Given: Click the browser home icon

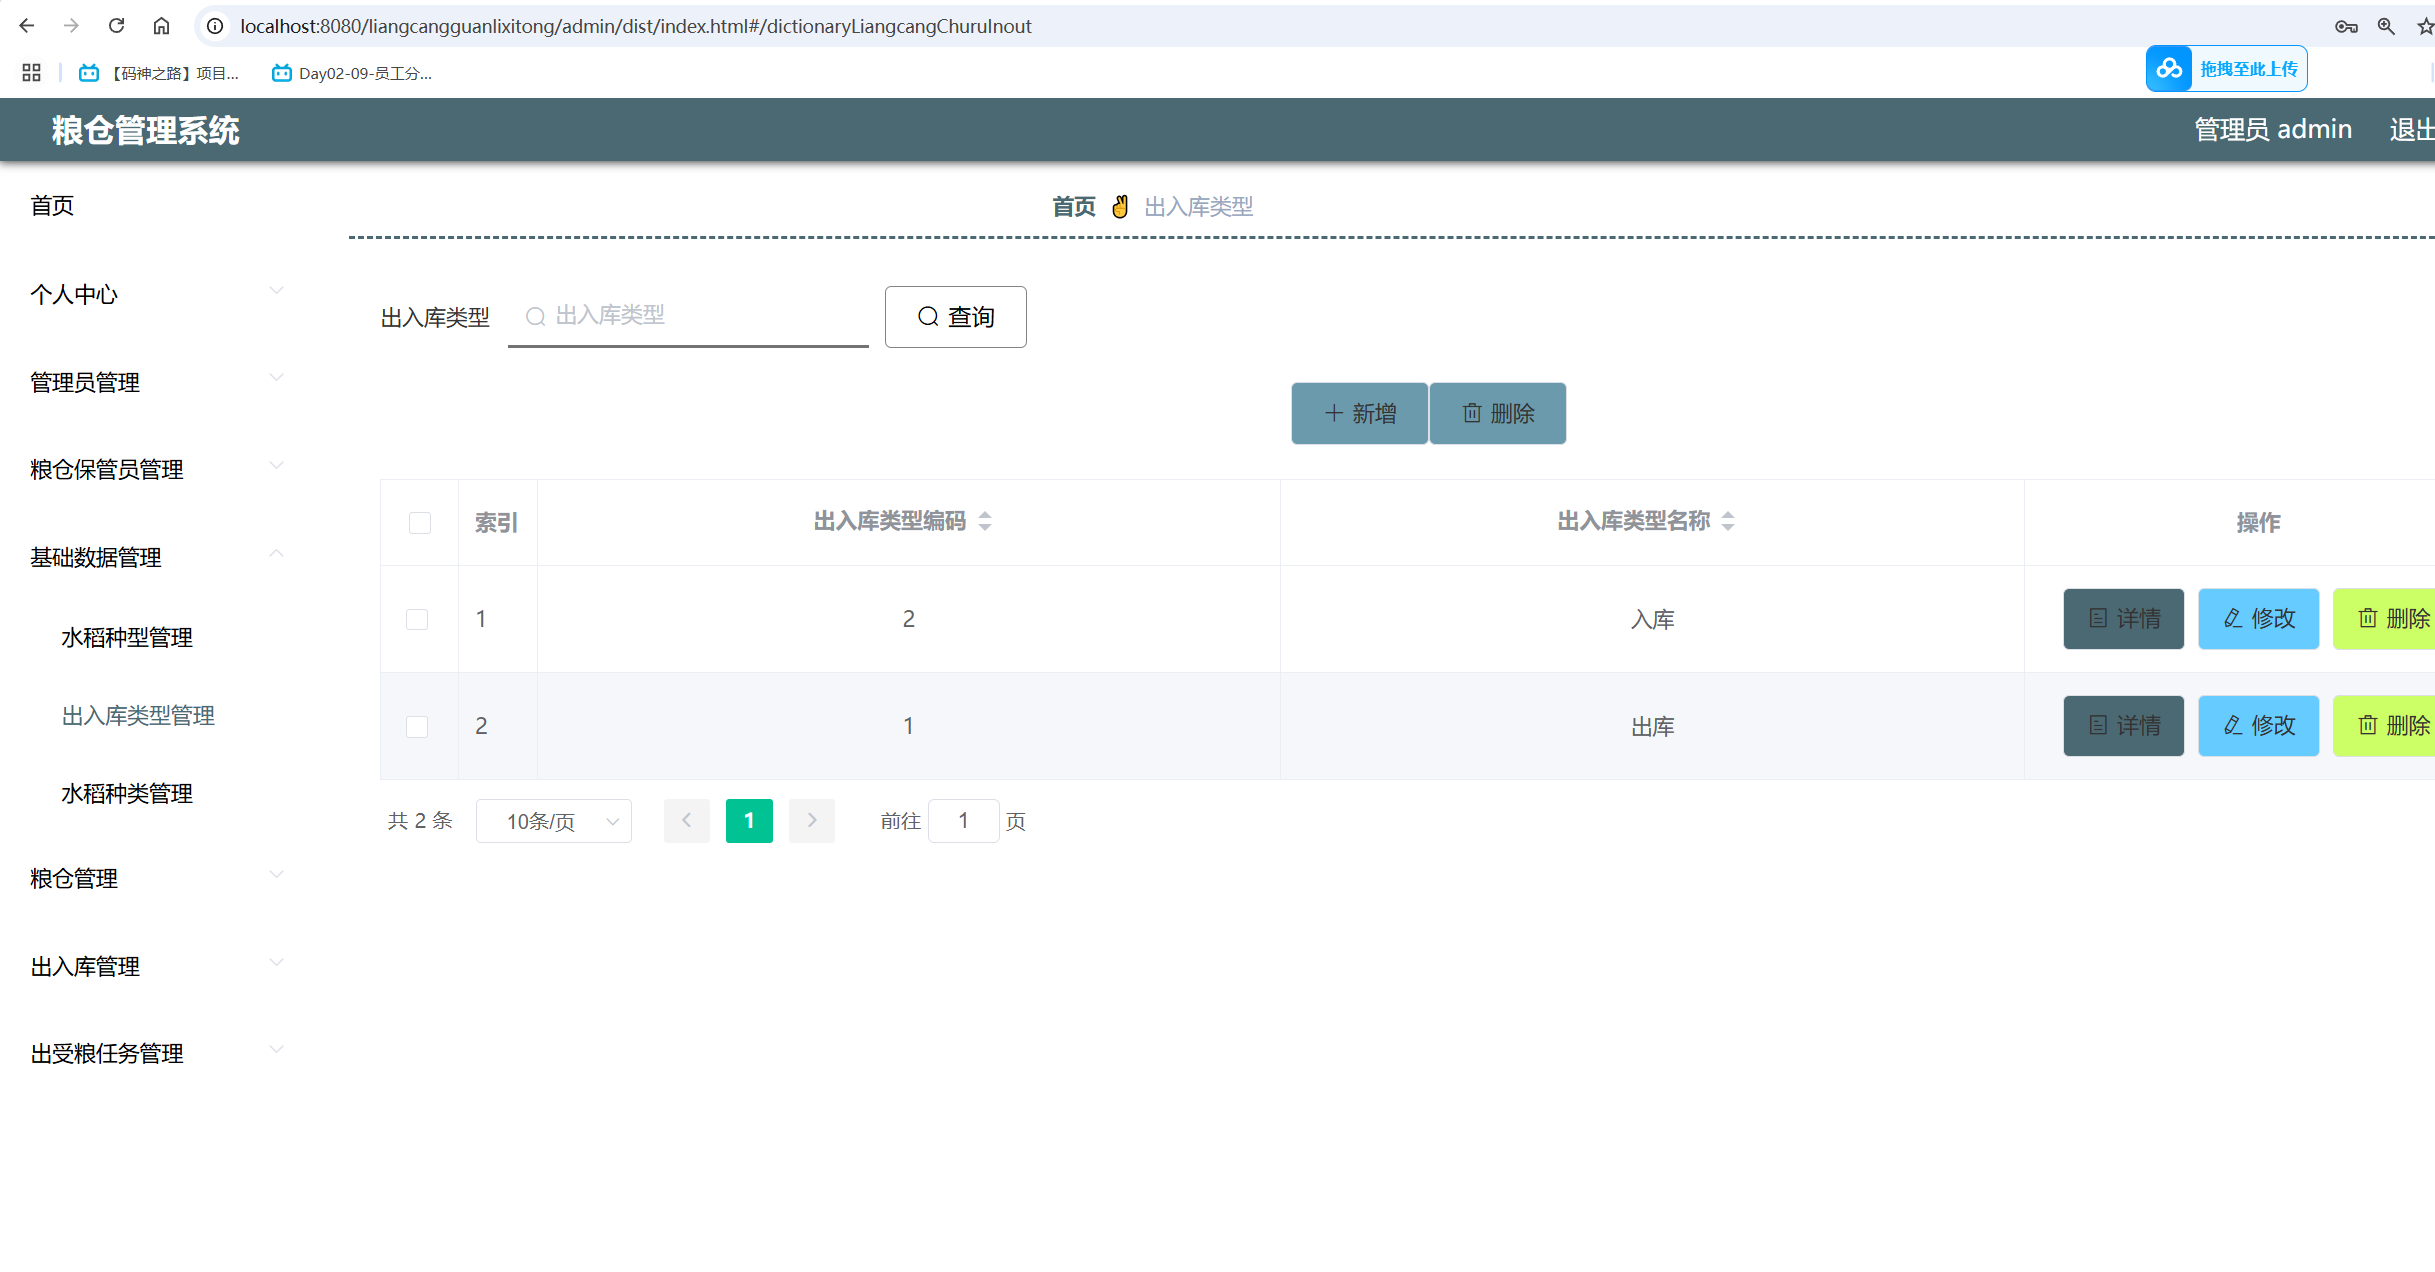Looking at the screenshot, I should [161, 26].
